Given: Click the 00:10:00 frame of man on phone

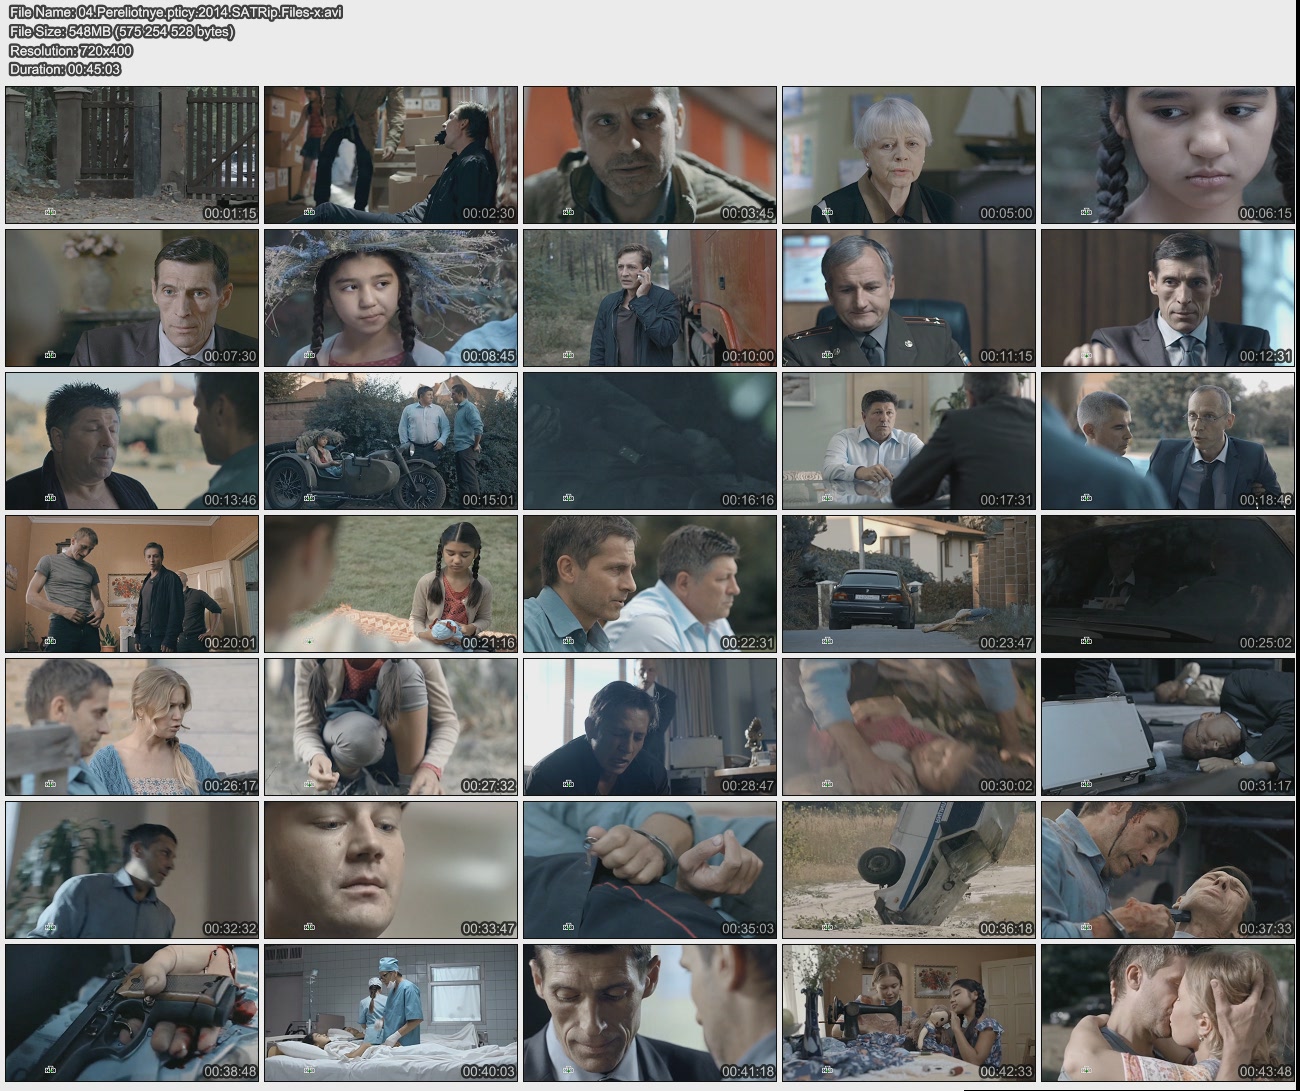Looking at the screenshot, I should (x=649, y=298).
